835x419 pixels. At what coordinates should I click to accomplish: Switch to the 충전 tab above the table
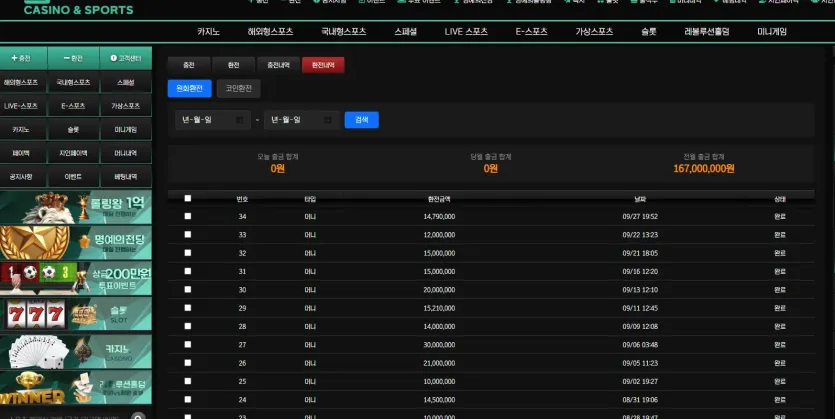tap(189, 65)
